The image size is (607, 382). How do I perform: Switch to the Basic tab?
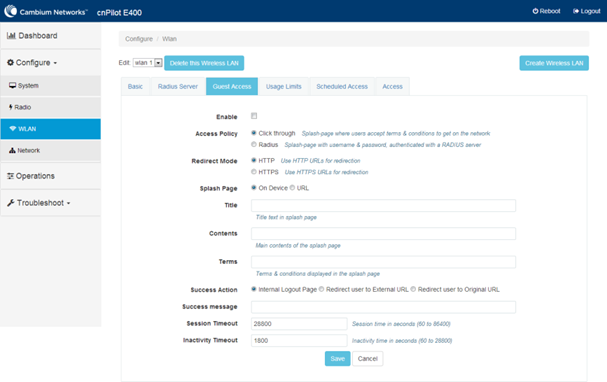[x=135, y=86]
